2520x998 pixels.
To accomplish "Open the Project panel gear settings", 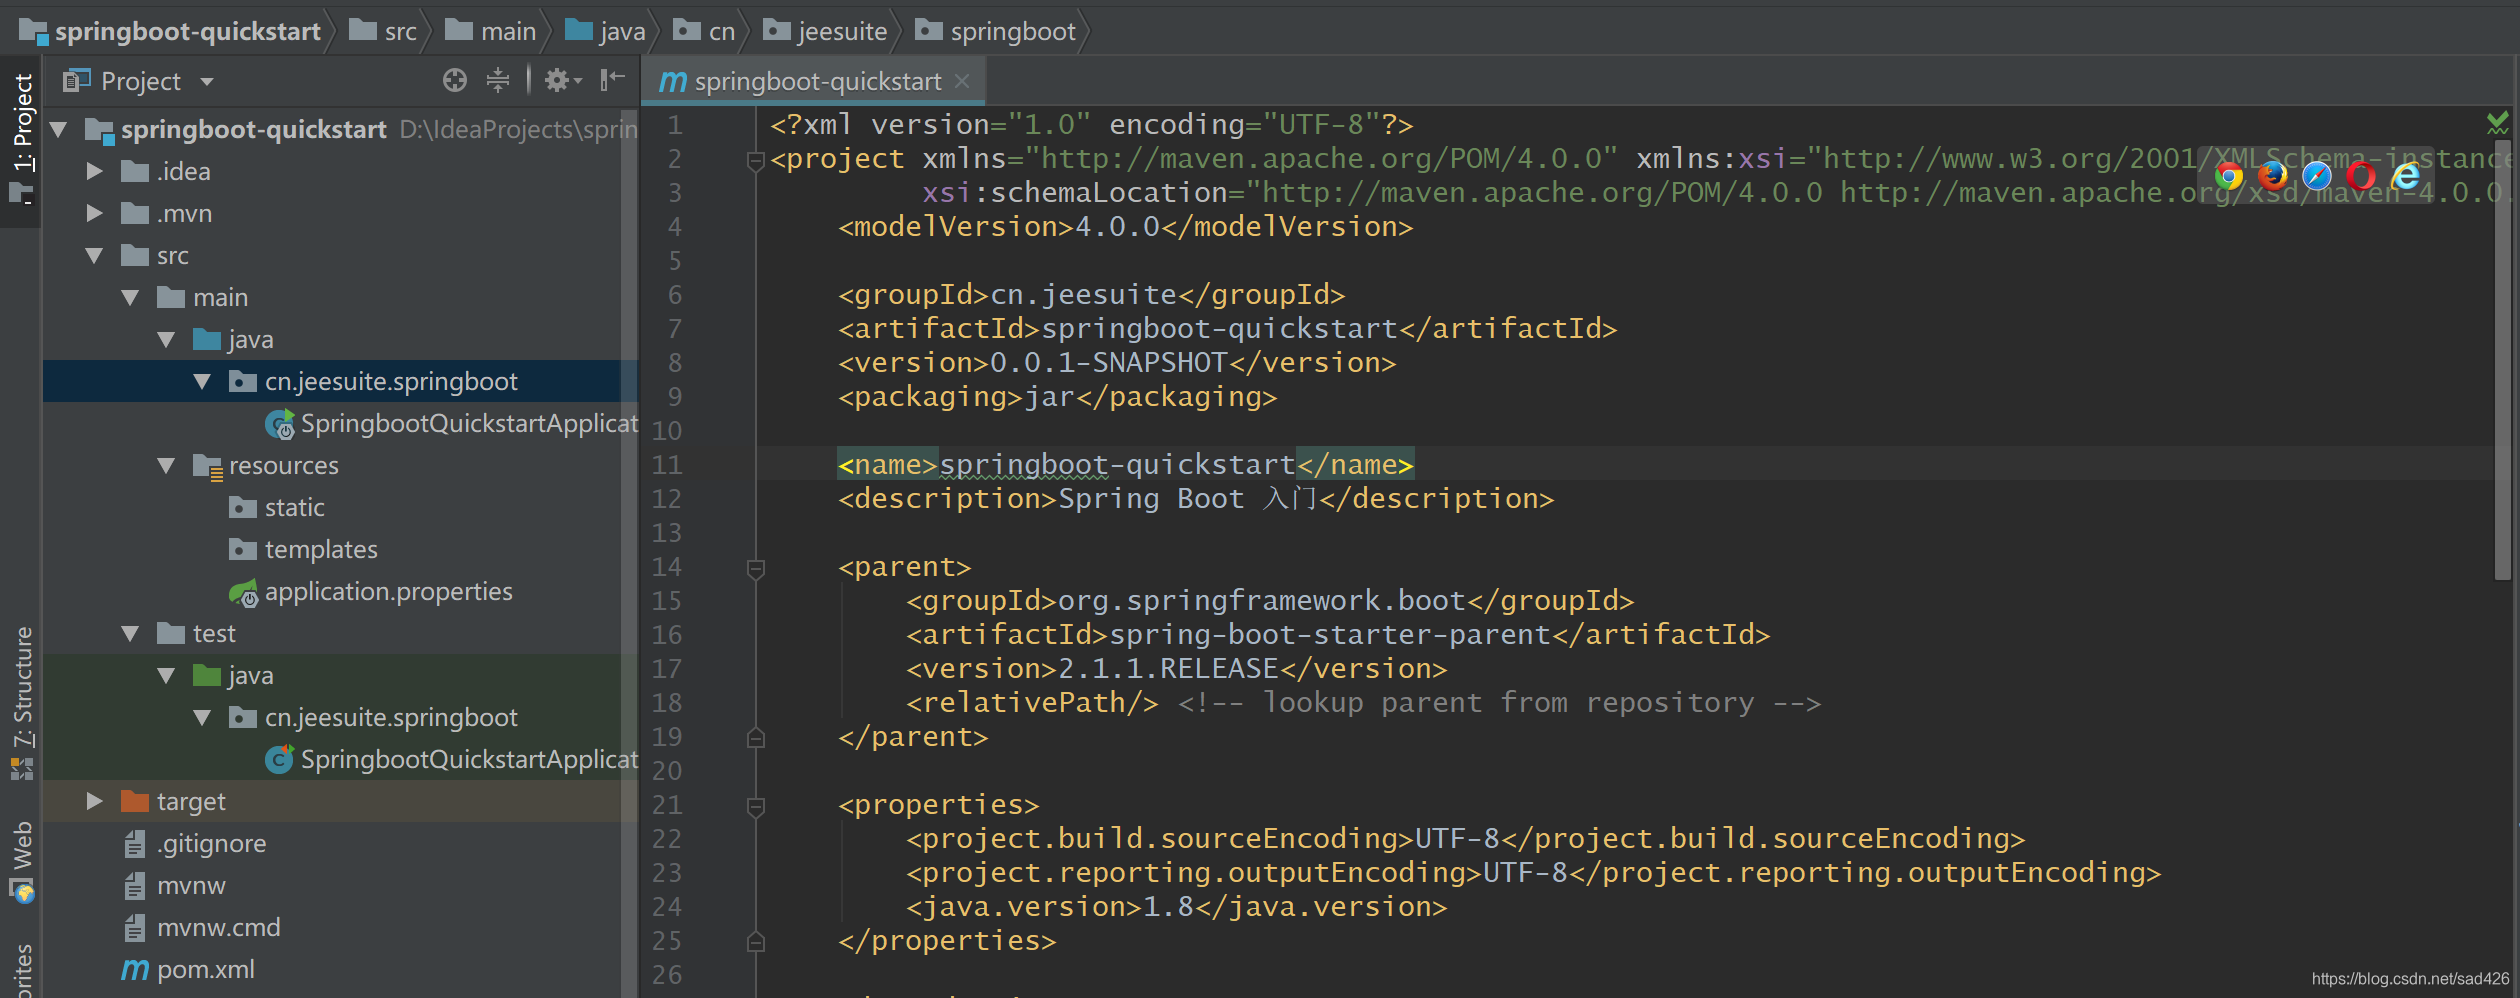I will [x=563, y=80].
